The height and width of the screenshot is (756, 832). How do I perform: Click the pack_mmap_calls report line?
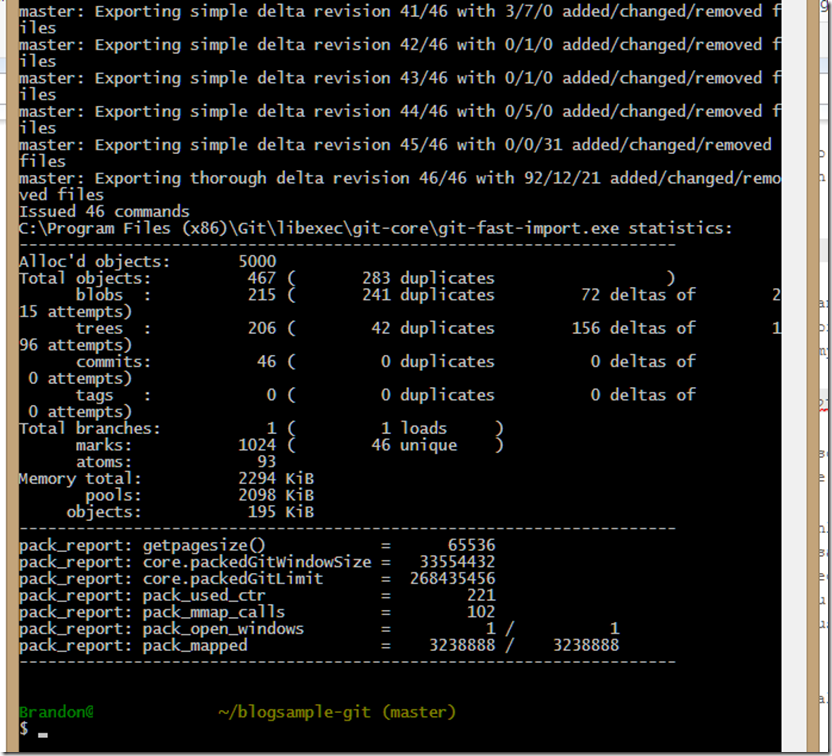point(257,612)
